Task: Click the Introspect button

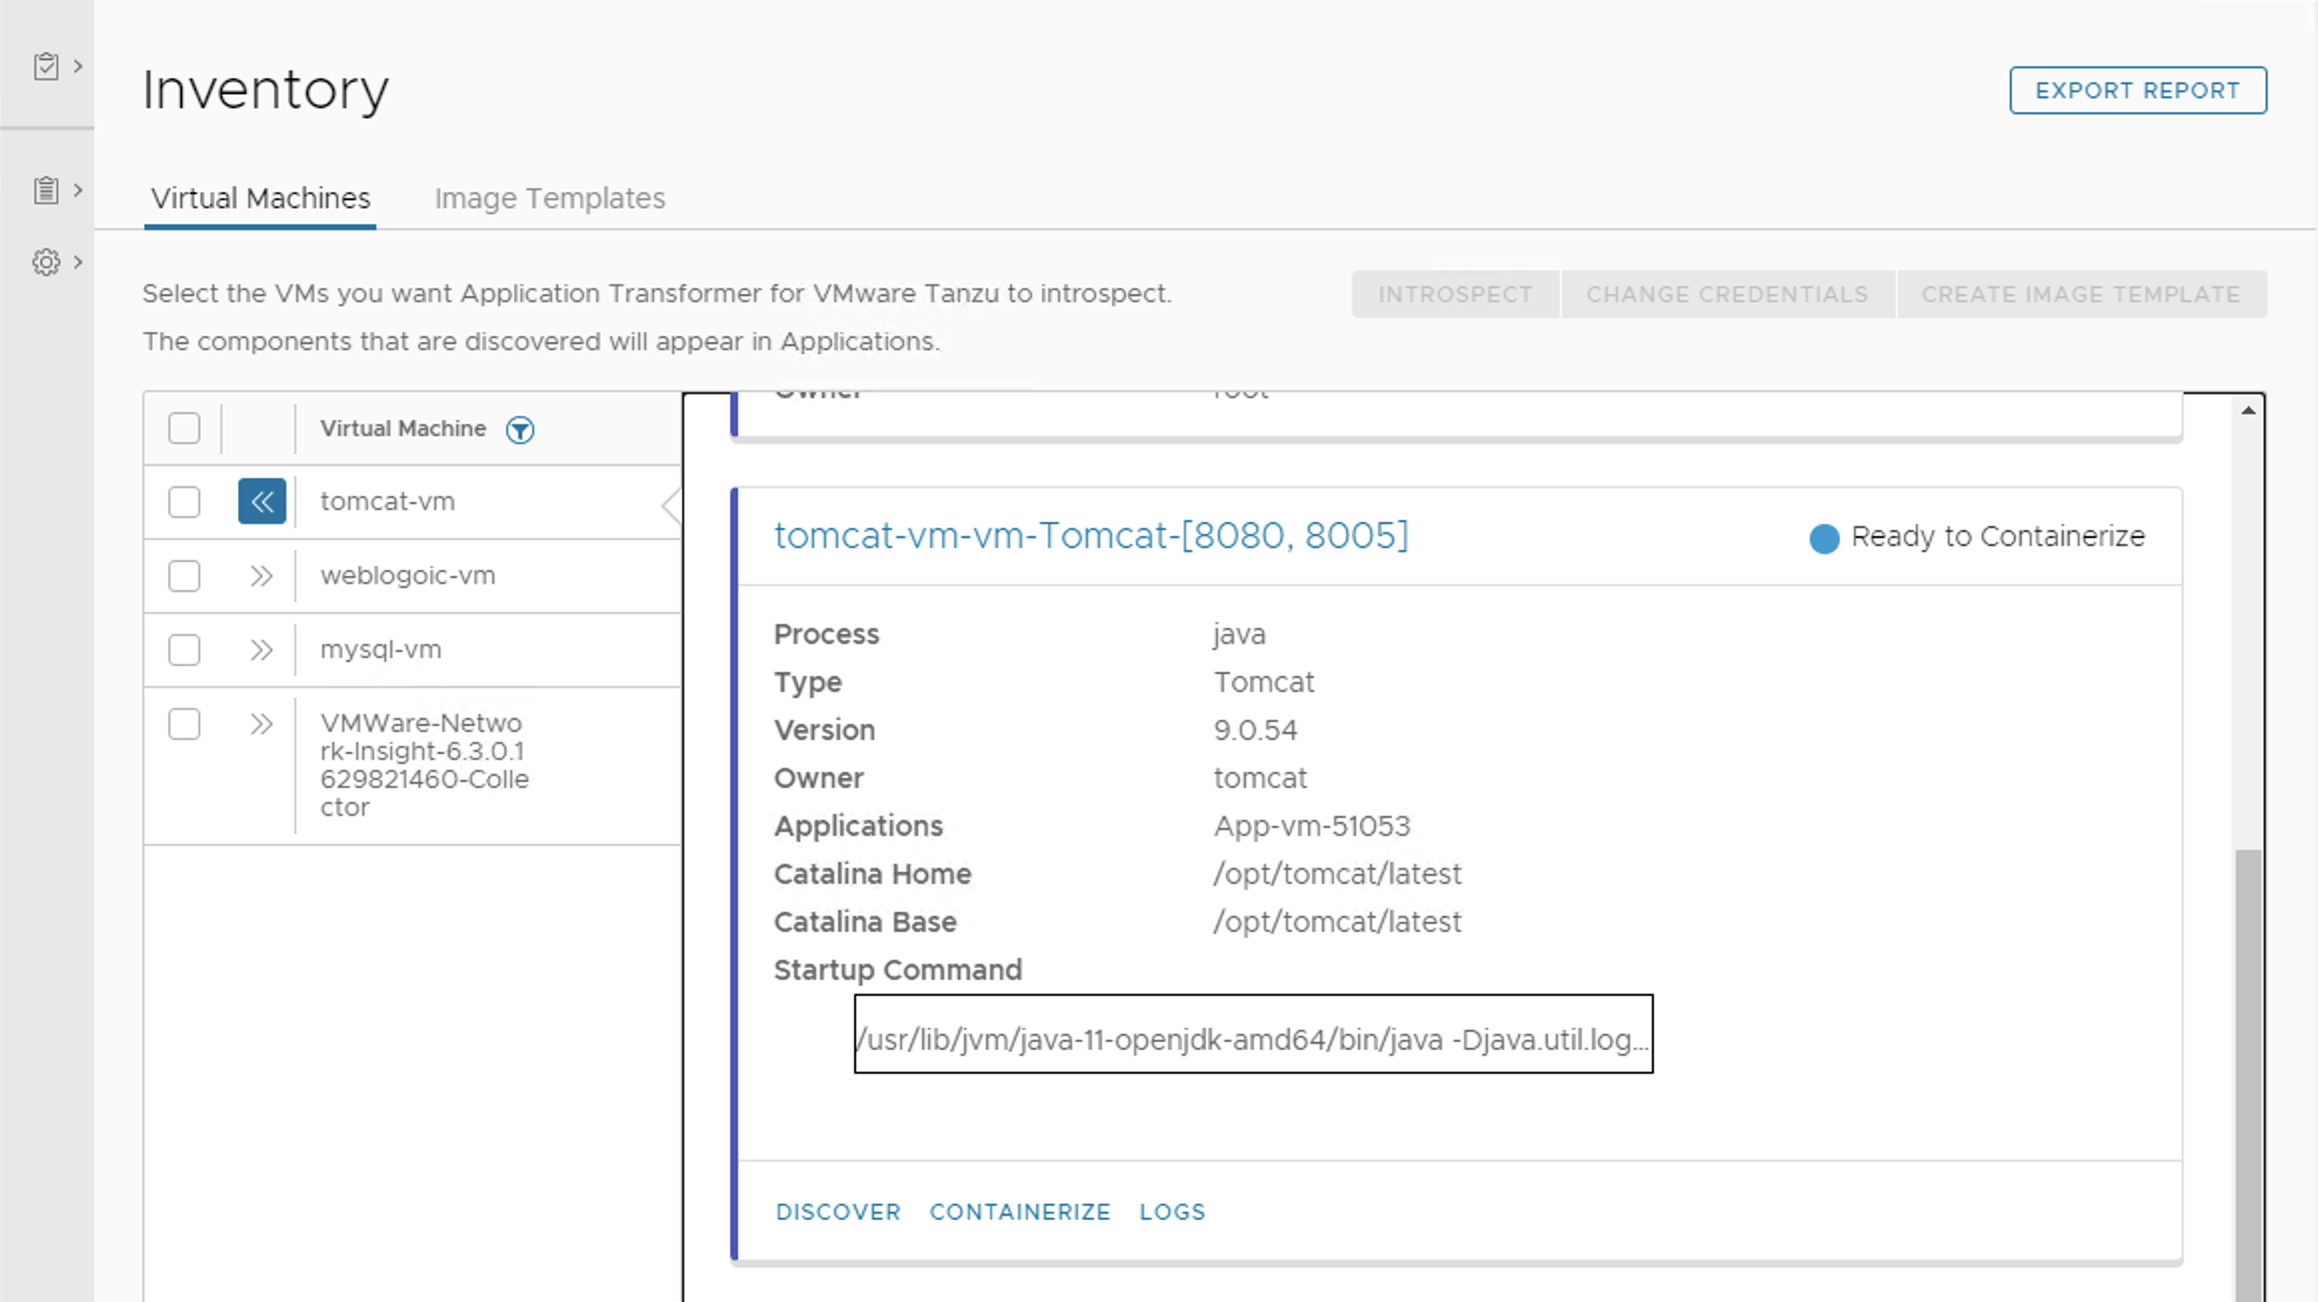Action: coord(1455,294)
